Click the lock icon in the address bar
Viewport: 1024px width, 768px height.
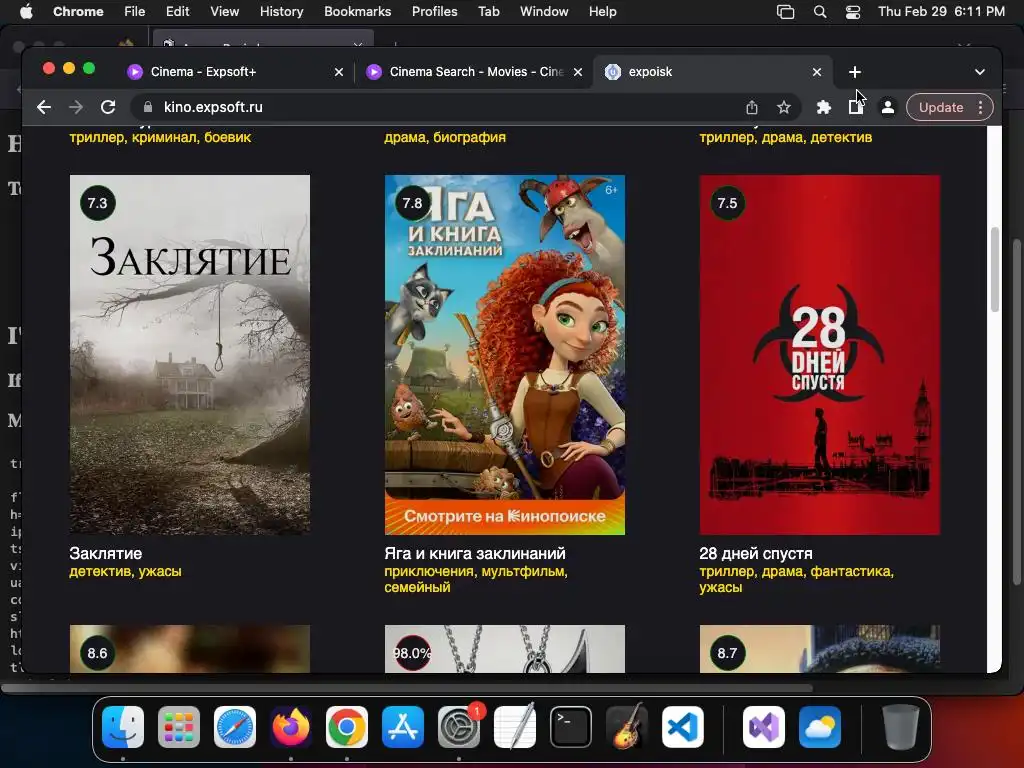coord(148,107)
